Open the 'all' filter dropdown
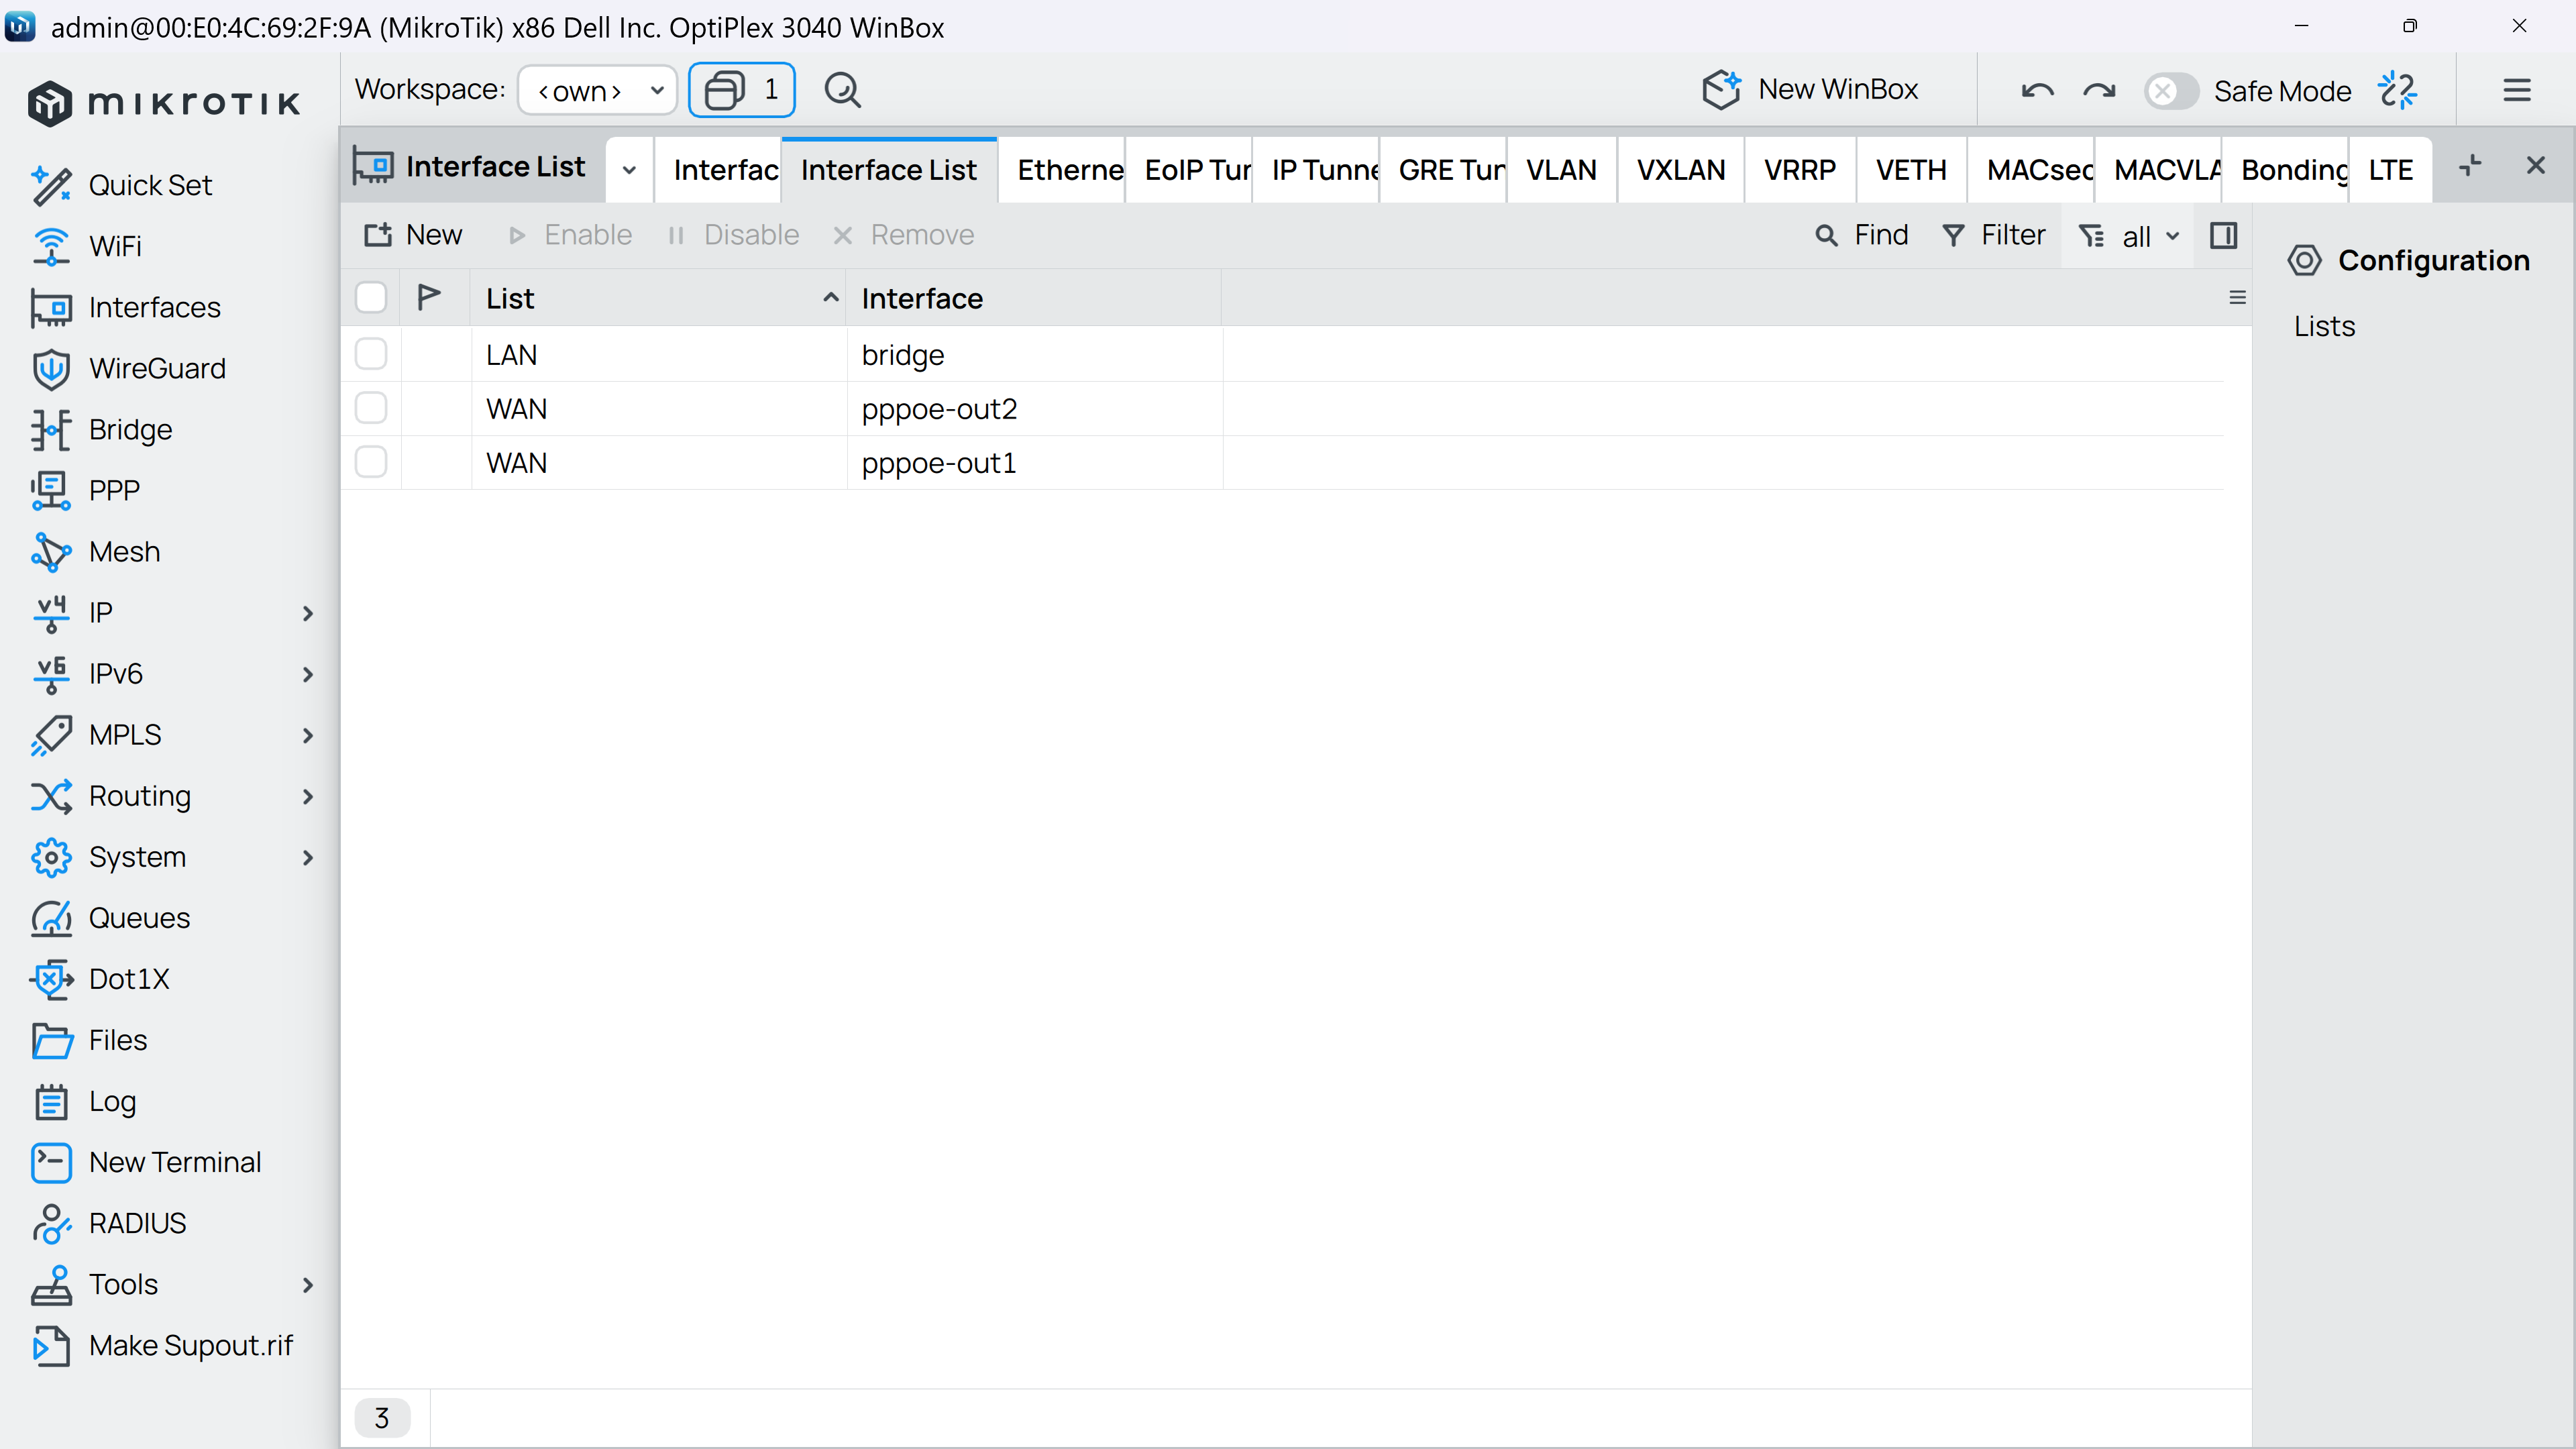The width and height of the screenshot is (2576, 1449). [x=2128, y=236]
